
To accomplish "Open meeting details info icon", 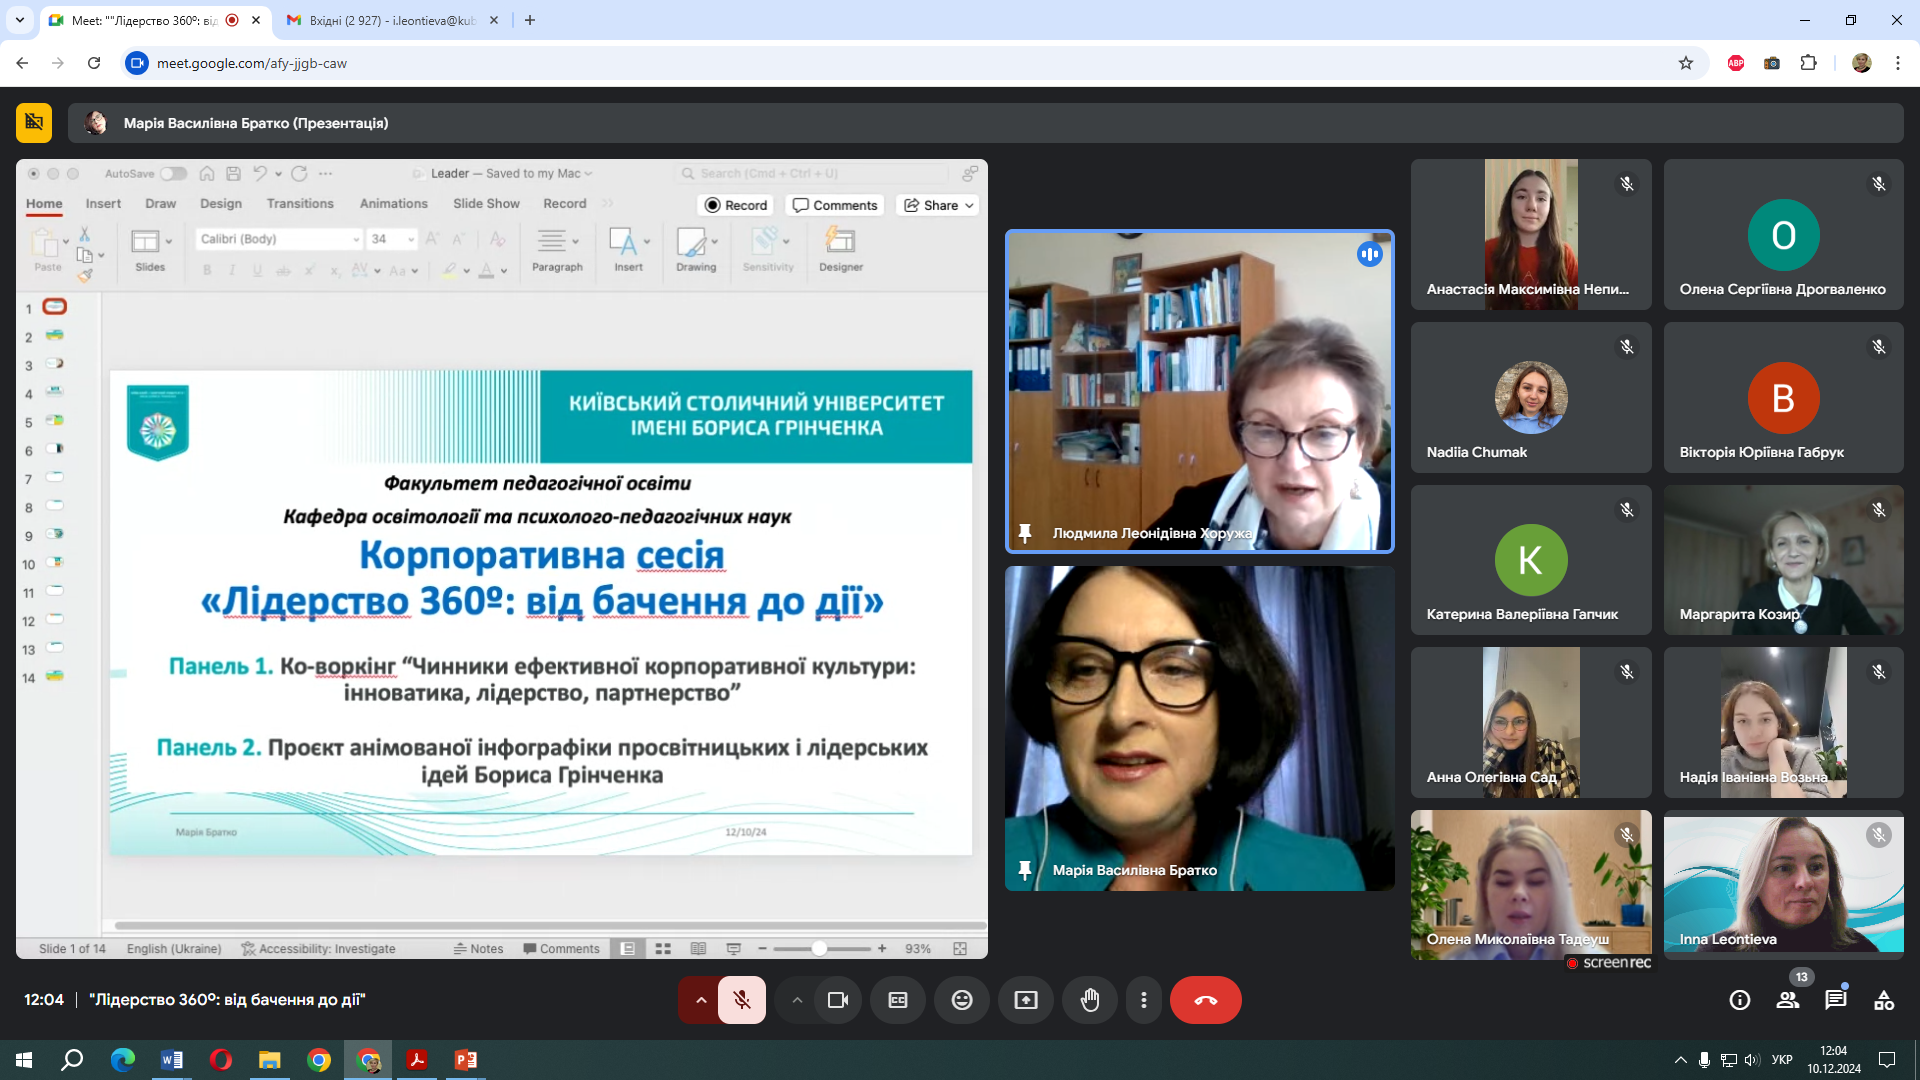I will click(1740, 1000).
